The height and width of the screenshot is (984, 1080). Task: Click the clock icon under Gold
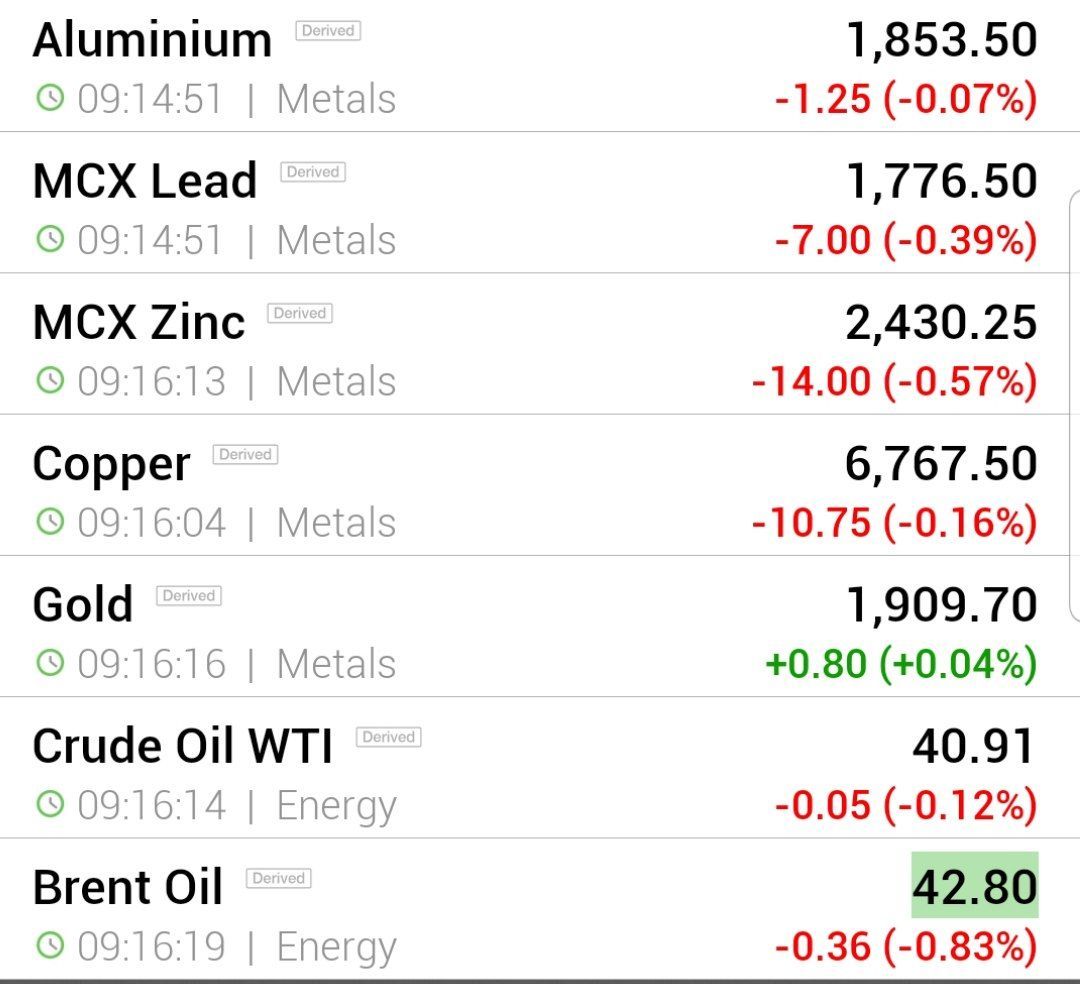point(50,662)
